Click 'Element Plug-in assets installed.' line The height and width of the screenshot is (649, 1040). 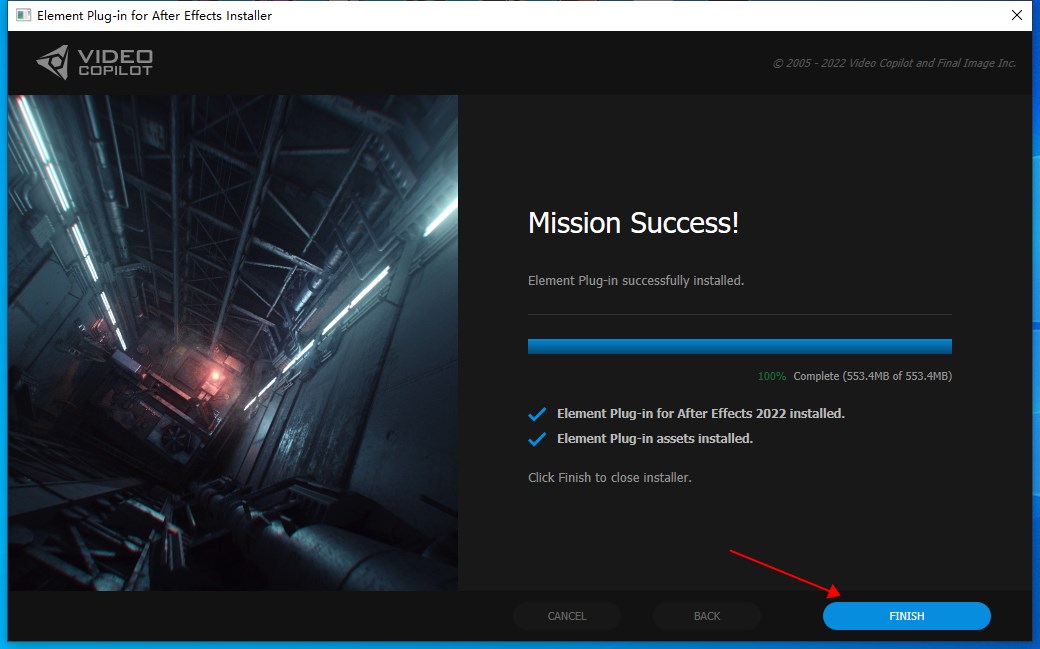tap(655, 439)
